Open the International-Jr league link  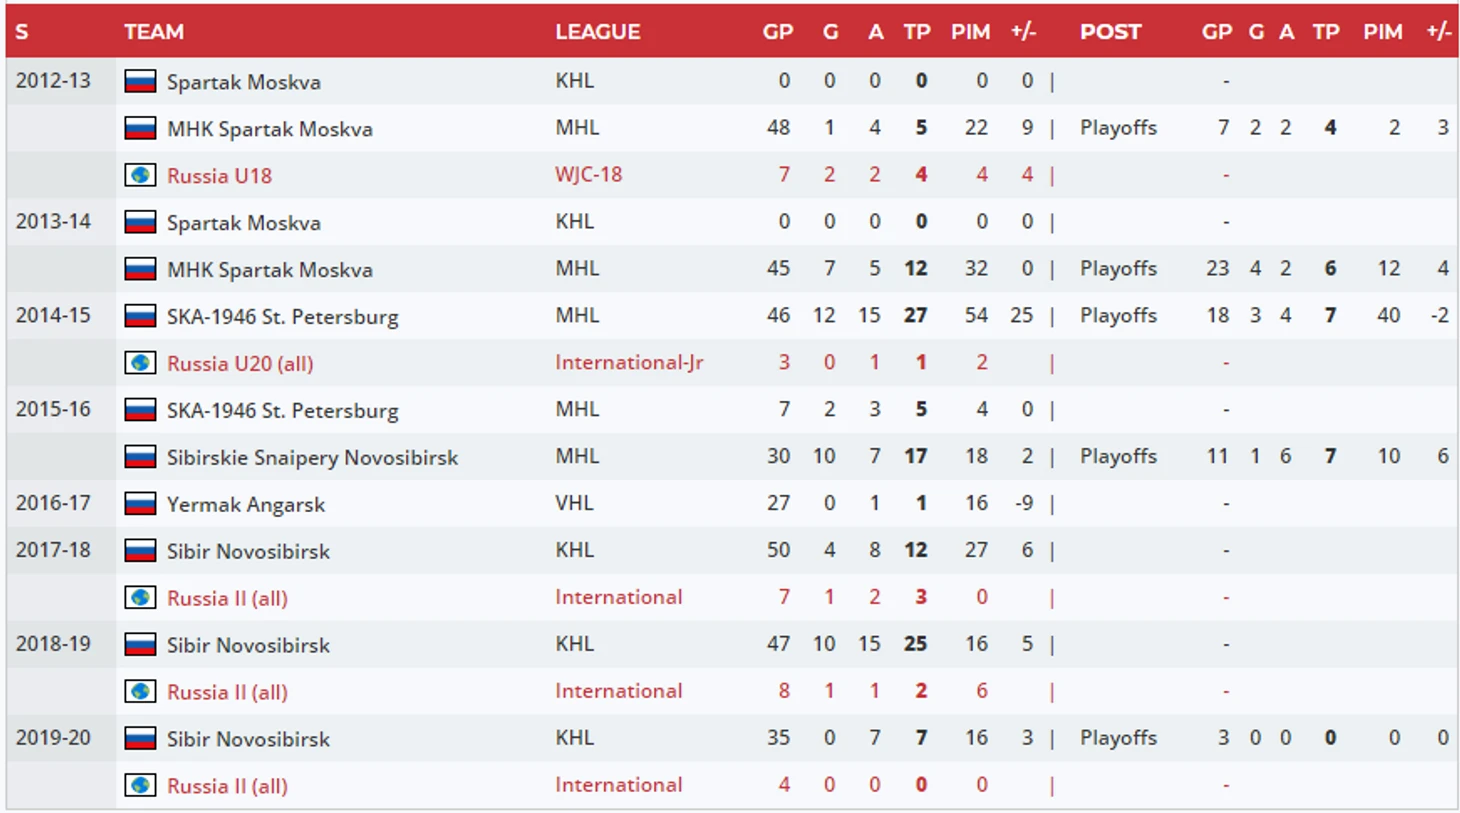coord(629,363)
